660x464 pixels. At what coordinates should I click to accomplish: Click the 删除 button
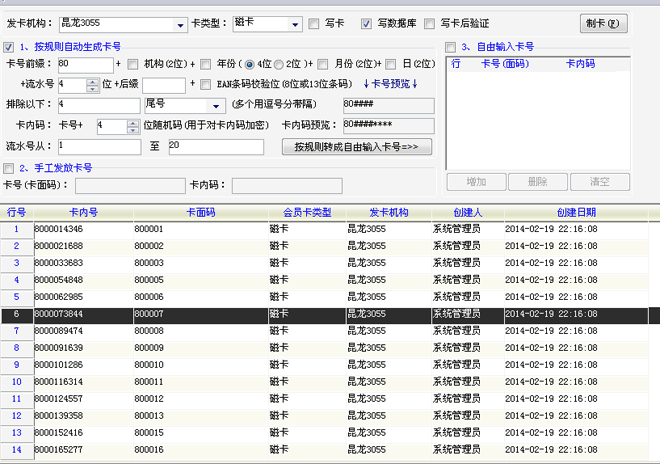pos(538,182)
